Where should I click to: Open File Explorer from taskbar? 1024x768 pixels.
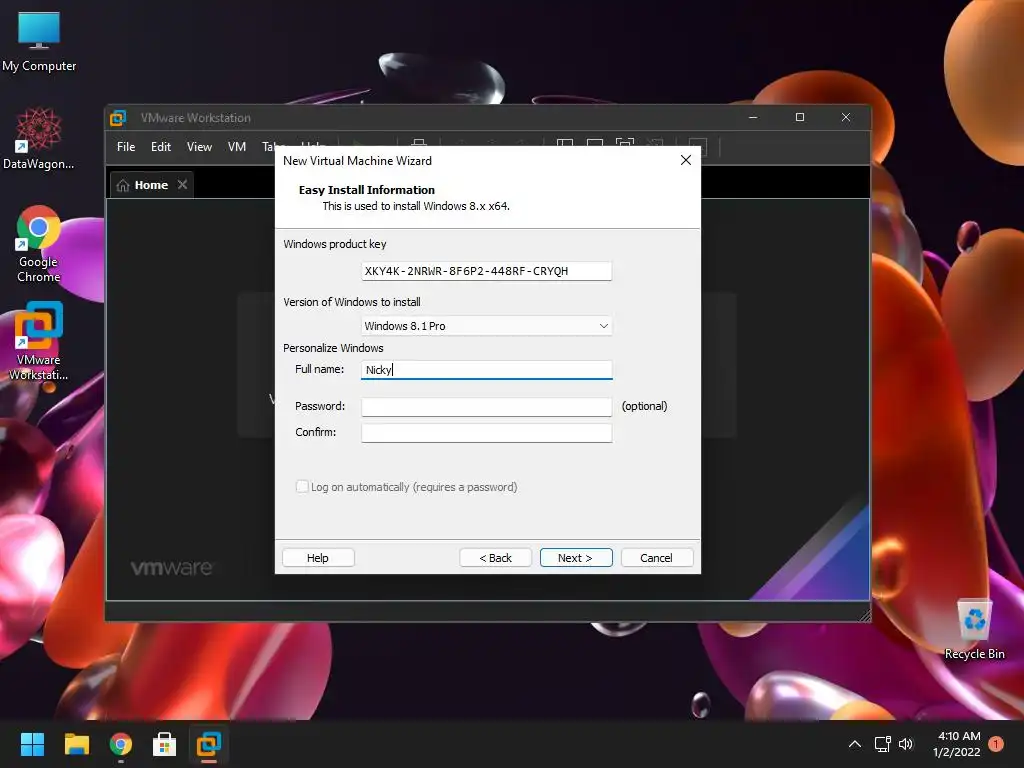(x=76, y=744)
